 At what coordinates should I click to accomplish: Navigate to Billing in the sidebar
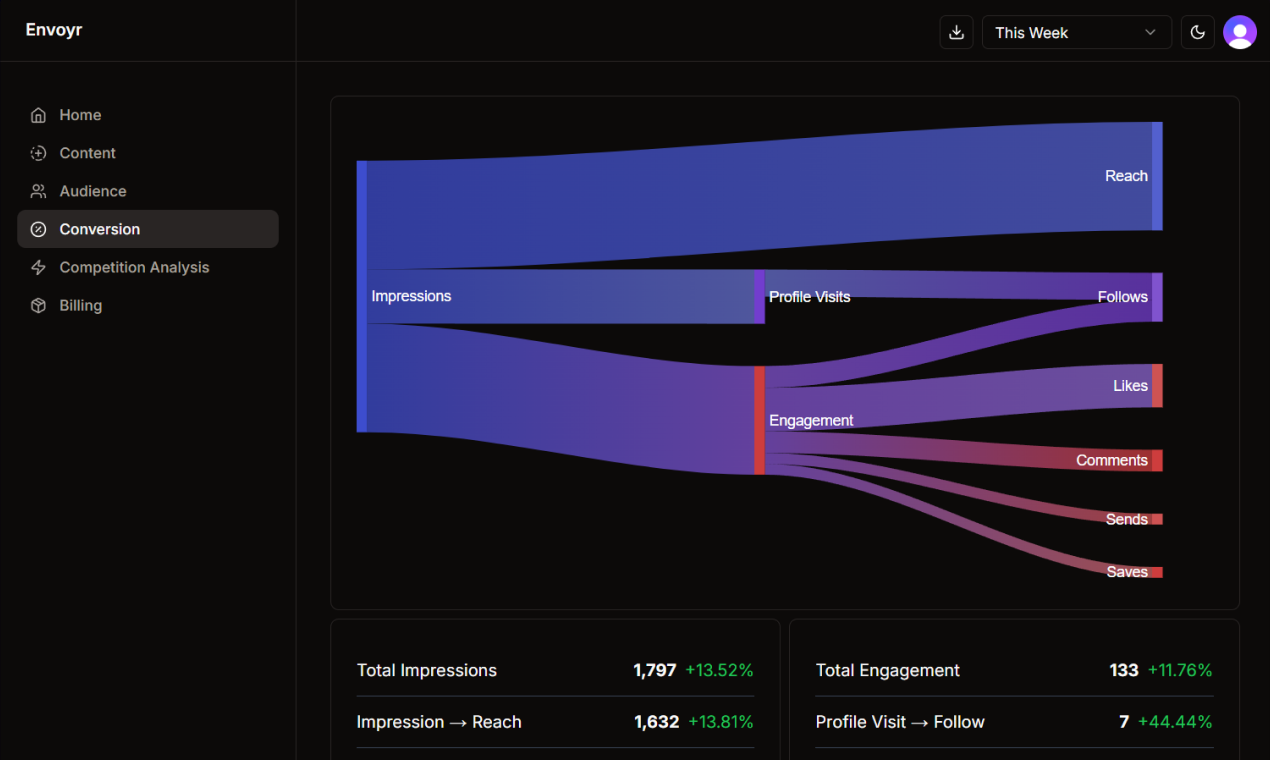tap(80, 305)
